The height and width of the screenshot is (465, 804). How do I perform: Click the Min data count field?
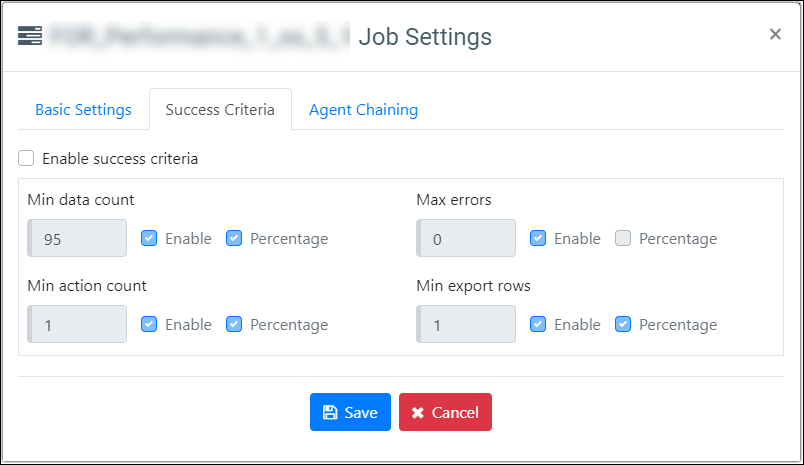[77, 238]
